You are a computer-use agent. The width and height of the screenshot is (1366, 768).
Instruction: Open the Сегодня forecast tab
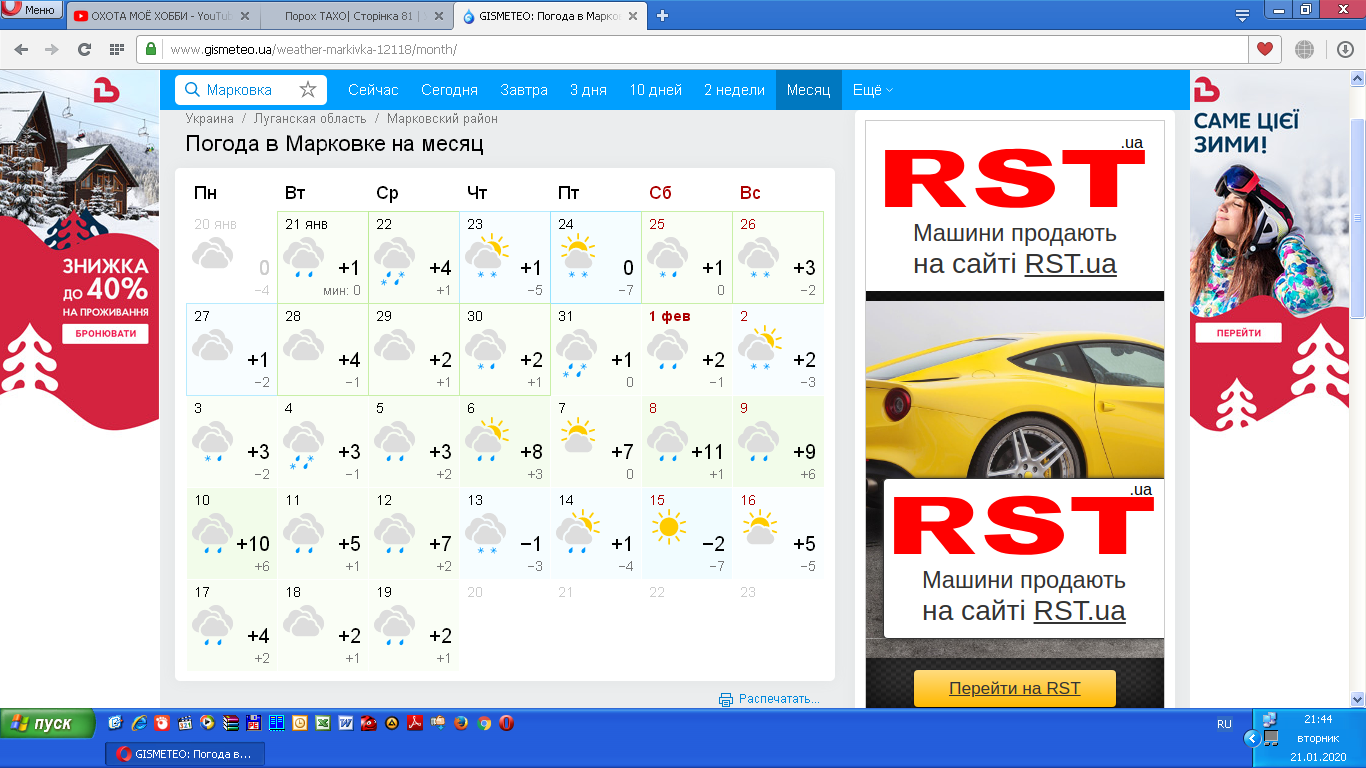(x=449, y=90)
